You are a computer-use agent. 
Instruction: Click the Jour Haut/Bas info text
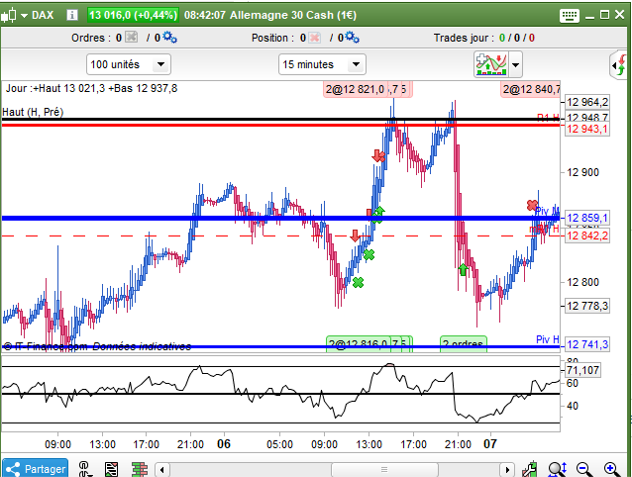(x=91, y=88)
